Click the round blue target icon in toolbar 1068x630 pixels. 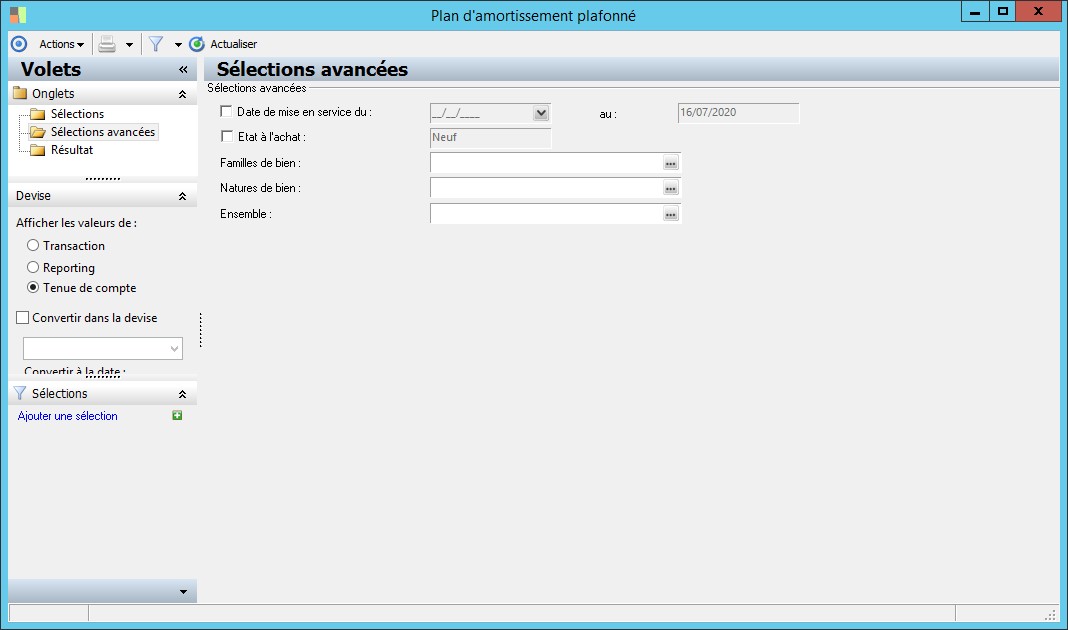click(x=19, y=44)
